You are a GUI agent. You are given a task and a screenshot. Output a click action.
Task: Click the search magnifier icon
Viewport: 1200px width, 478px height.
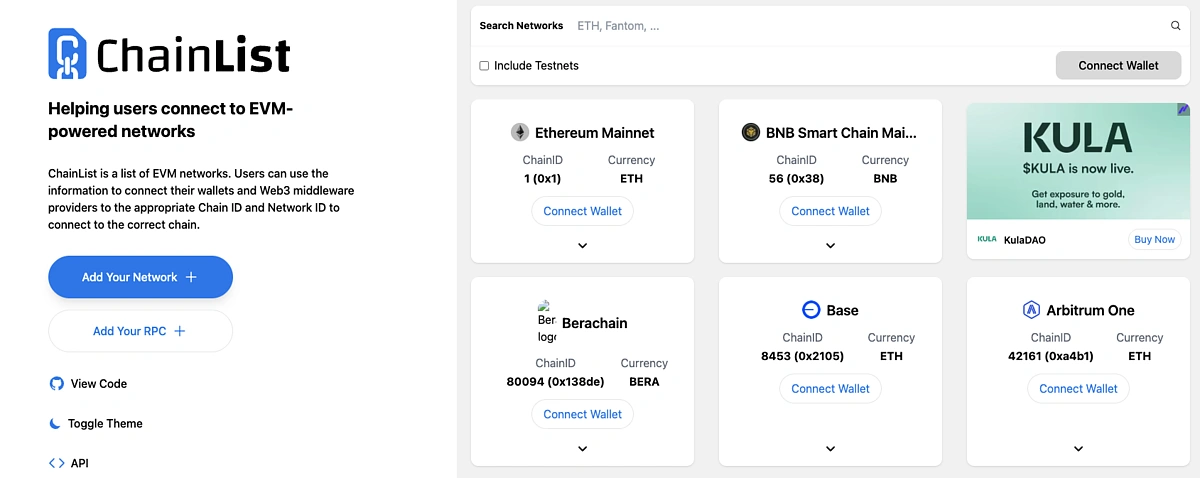click(1176, 26)
